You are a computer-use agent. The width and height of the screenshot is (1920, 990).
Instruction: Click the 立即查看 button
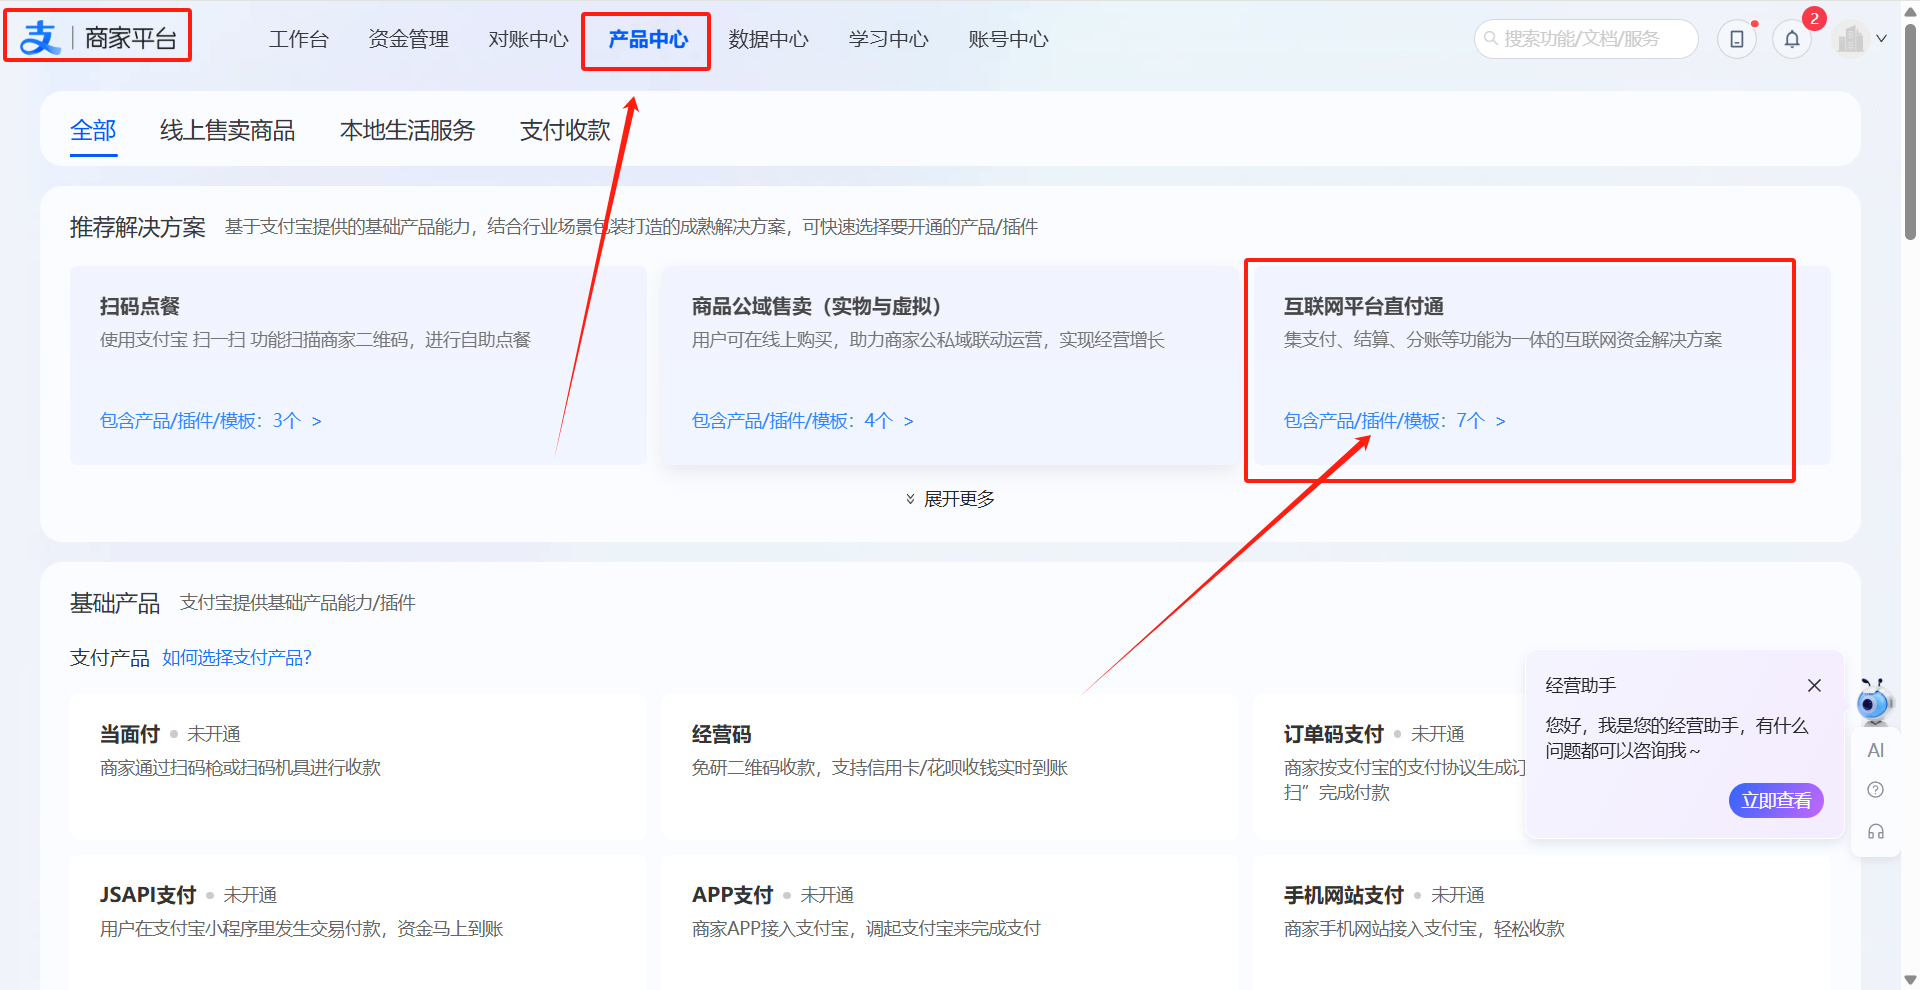[x=1776, y=800]
